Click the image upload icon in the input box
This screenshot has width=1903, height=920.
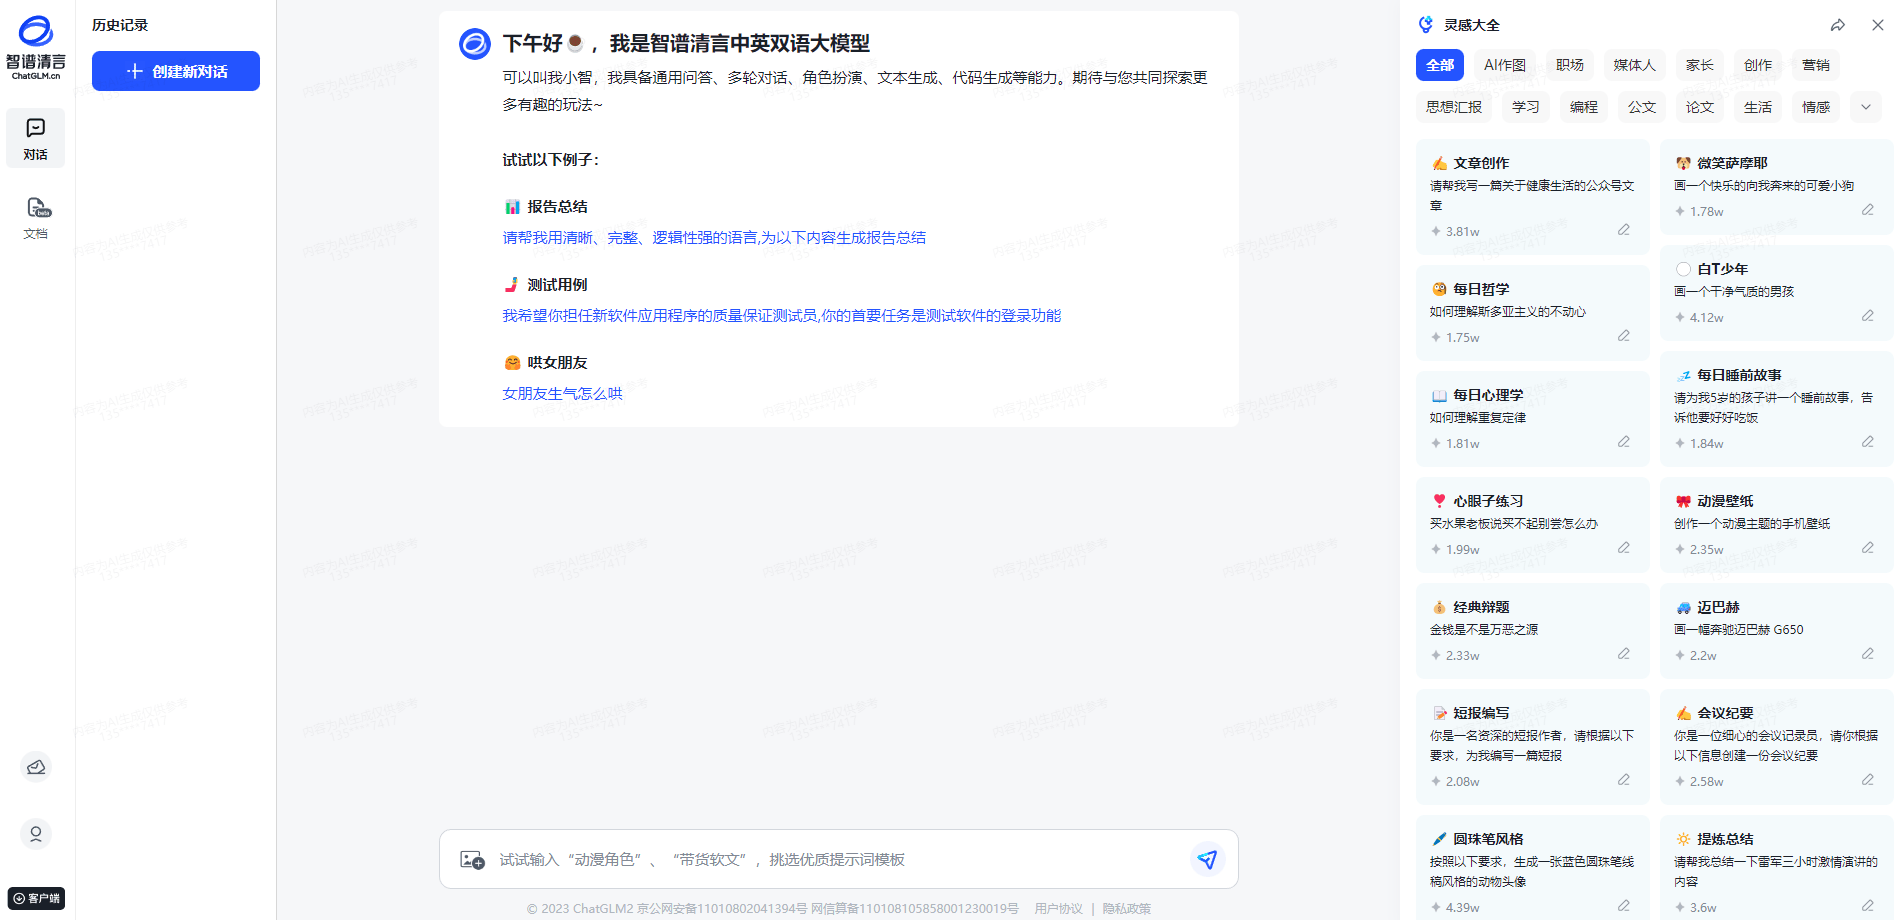click(474, 858)
